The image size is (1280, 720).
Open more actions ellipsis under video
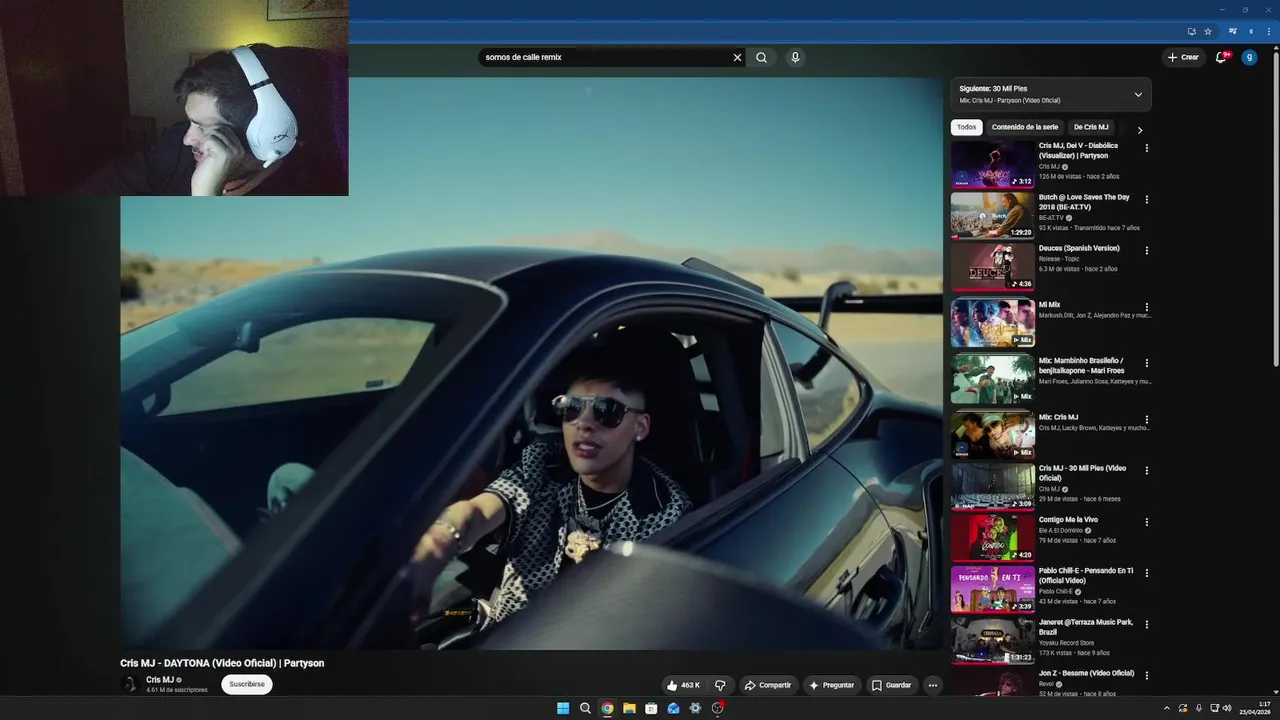[x=932, y=685]
